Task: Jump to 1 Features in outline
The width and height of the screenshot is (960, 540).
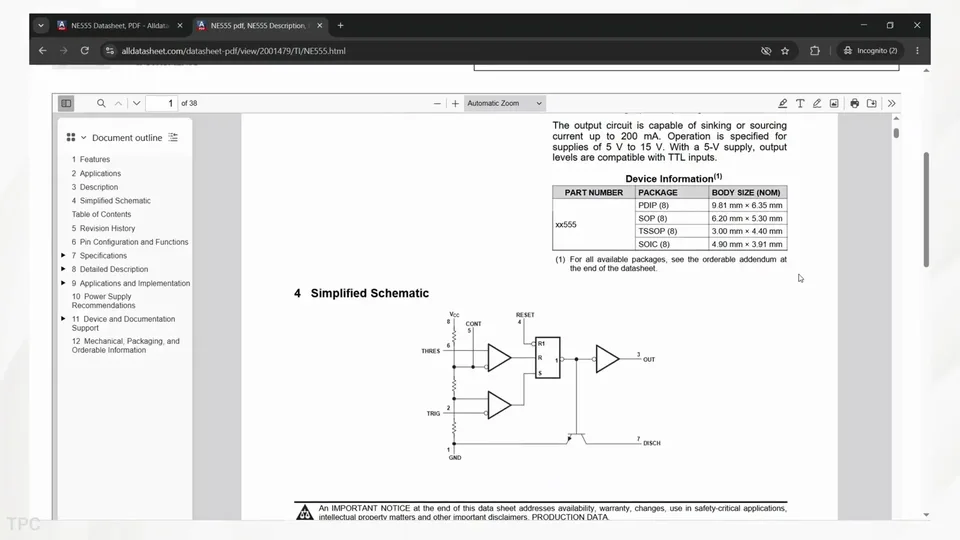Action: (x=91, y=159)
